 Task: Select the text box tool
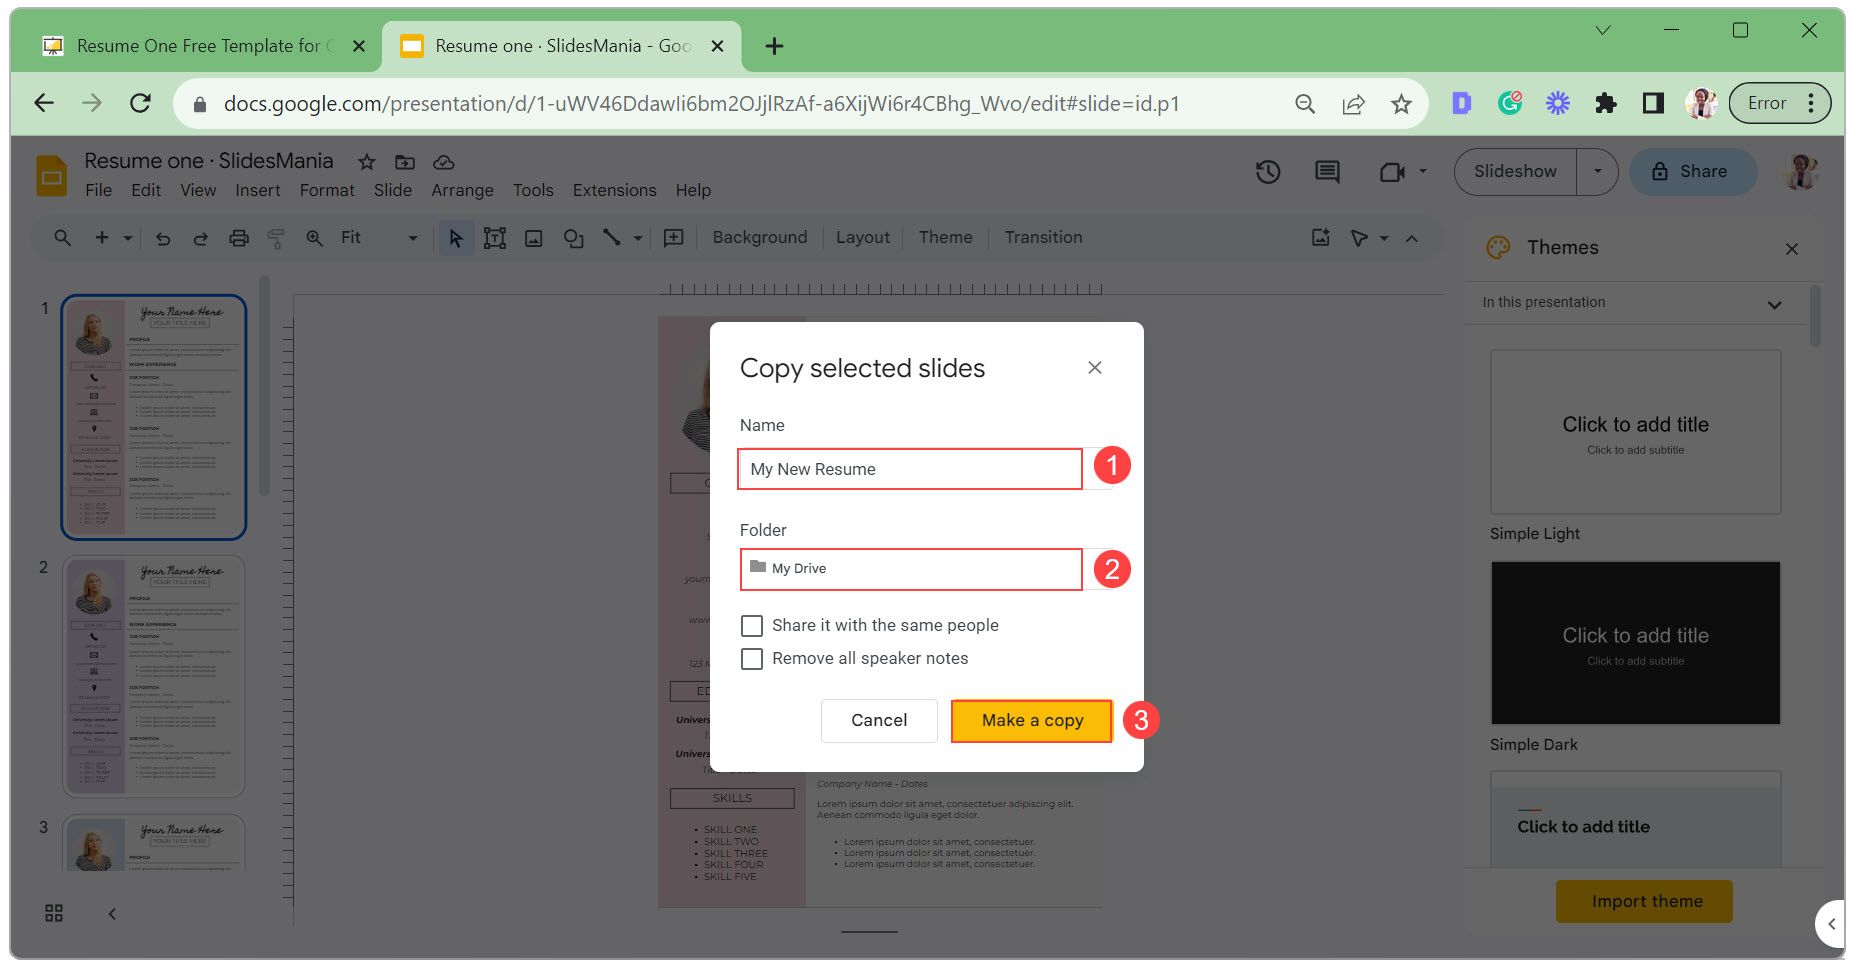click(494, 238)
